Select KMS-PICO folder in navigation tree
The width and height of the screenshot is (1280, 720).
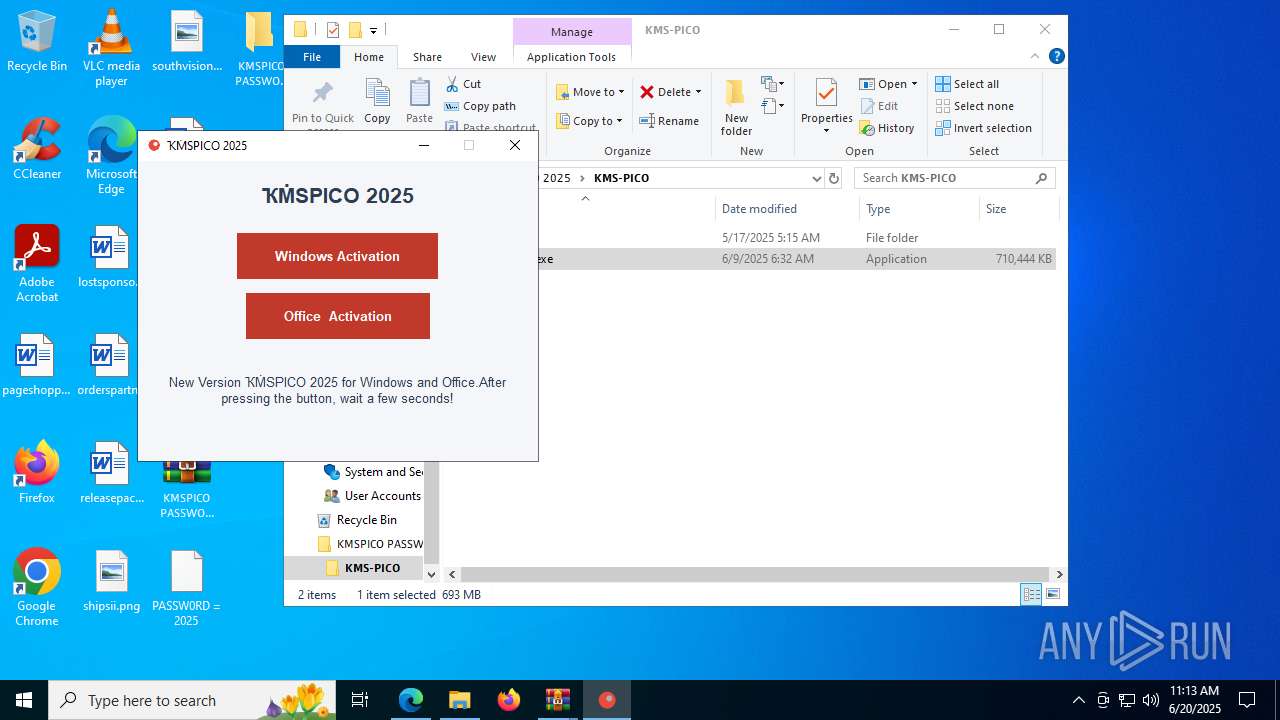point(361,568)
